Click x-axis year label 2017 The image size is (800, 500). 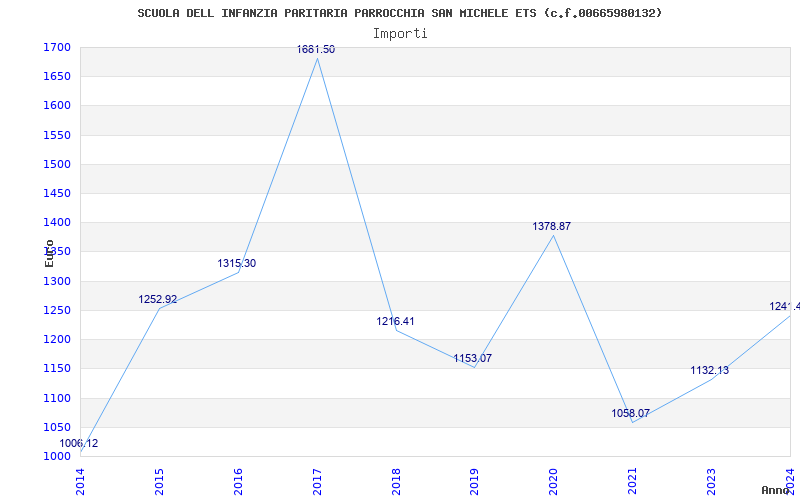coord(317,482)
